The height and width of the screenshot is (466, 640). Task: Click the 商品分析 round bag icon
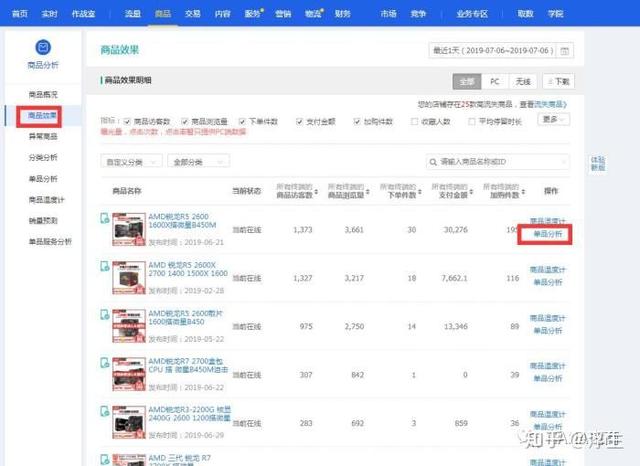(43, 47)
